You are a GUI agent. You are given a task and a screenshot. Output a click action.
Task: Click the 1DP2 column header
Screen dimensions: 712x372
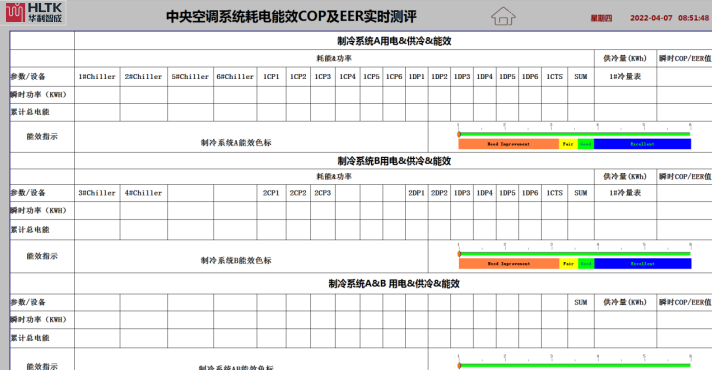click(x=439, y=77)
